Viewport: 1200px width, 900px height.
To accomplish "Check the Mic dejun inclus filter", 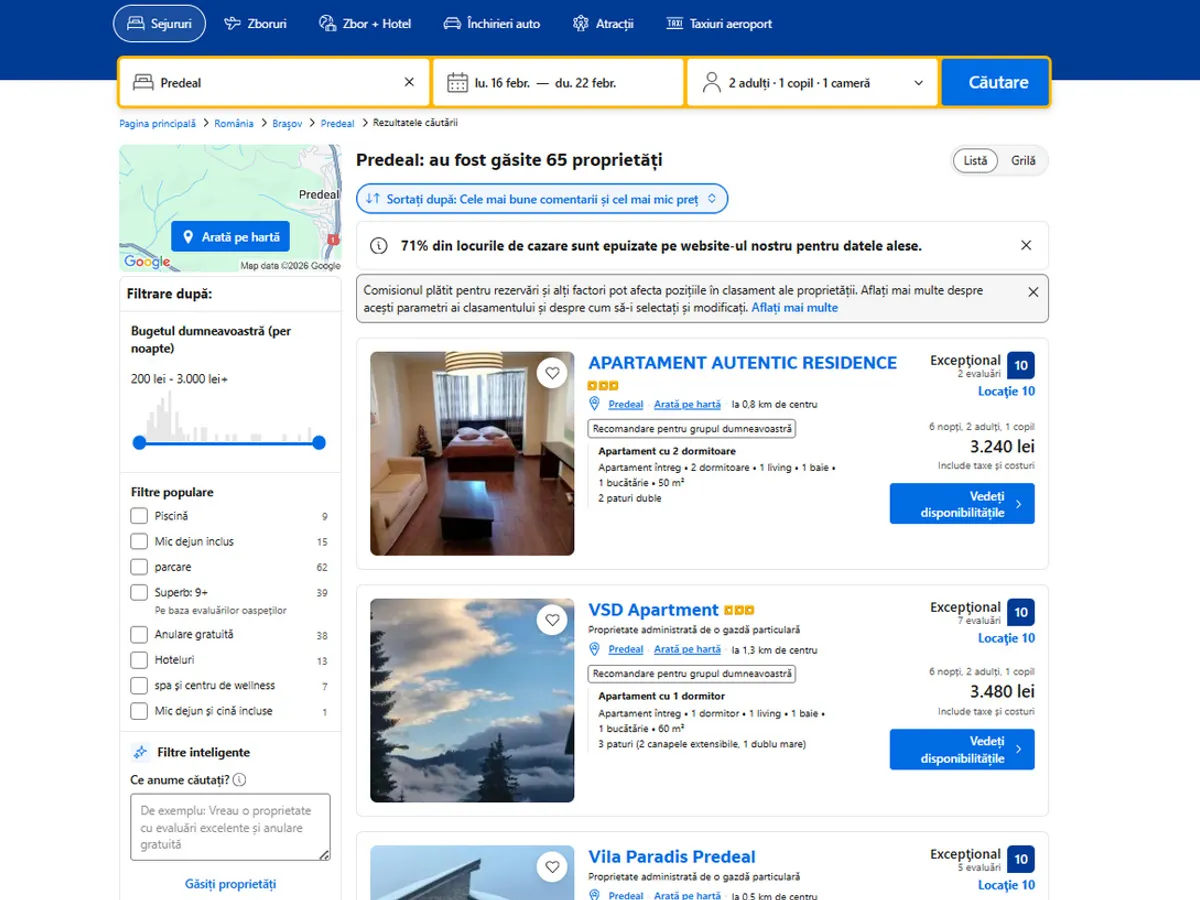I will pos(139,540).
